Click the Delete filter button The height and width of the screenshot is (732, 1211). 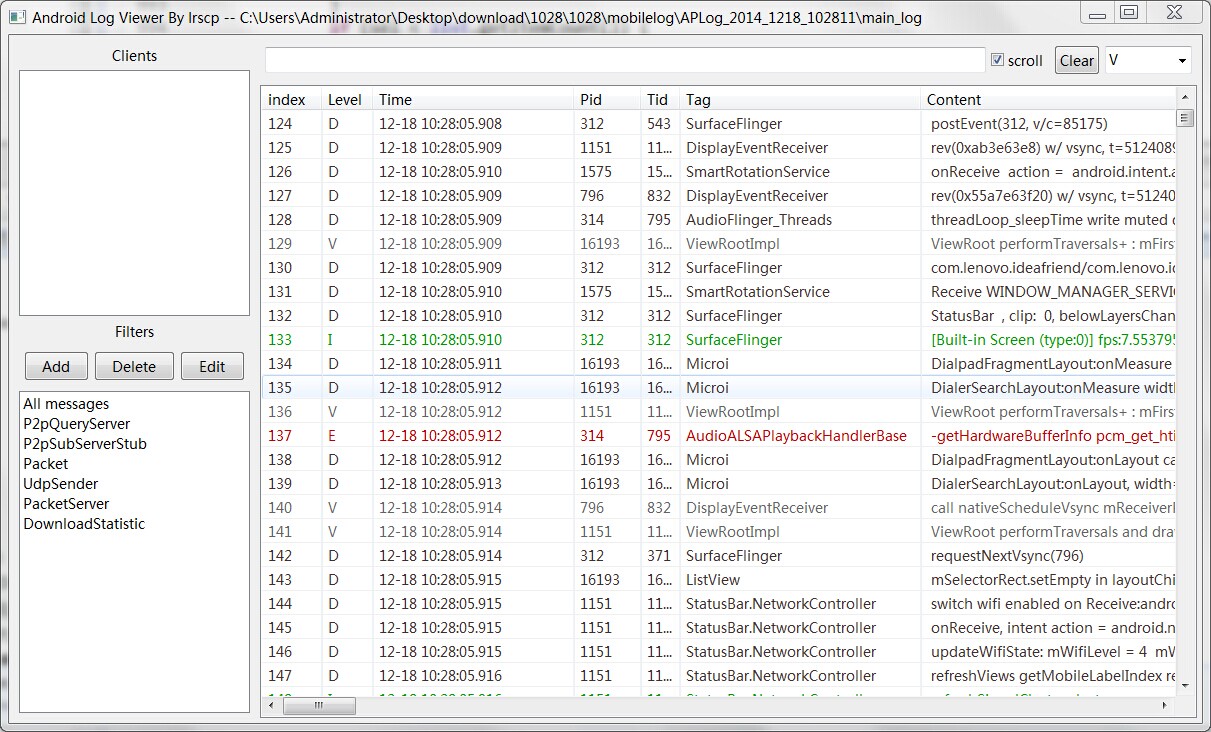[134, 366]
